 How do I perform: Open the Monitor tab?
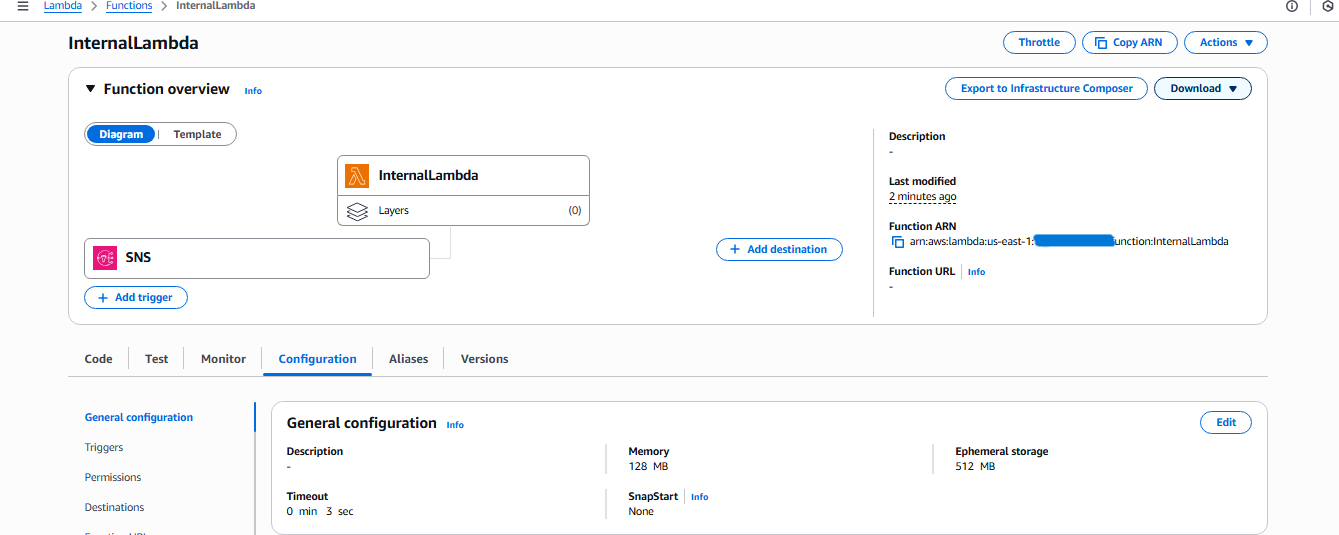click(223, 359)
